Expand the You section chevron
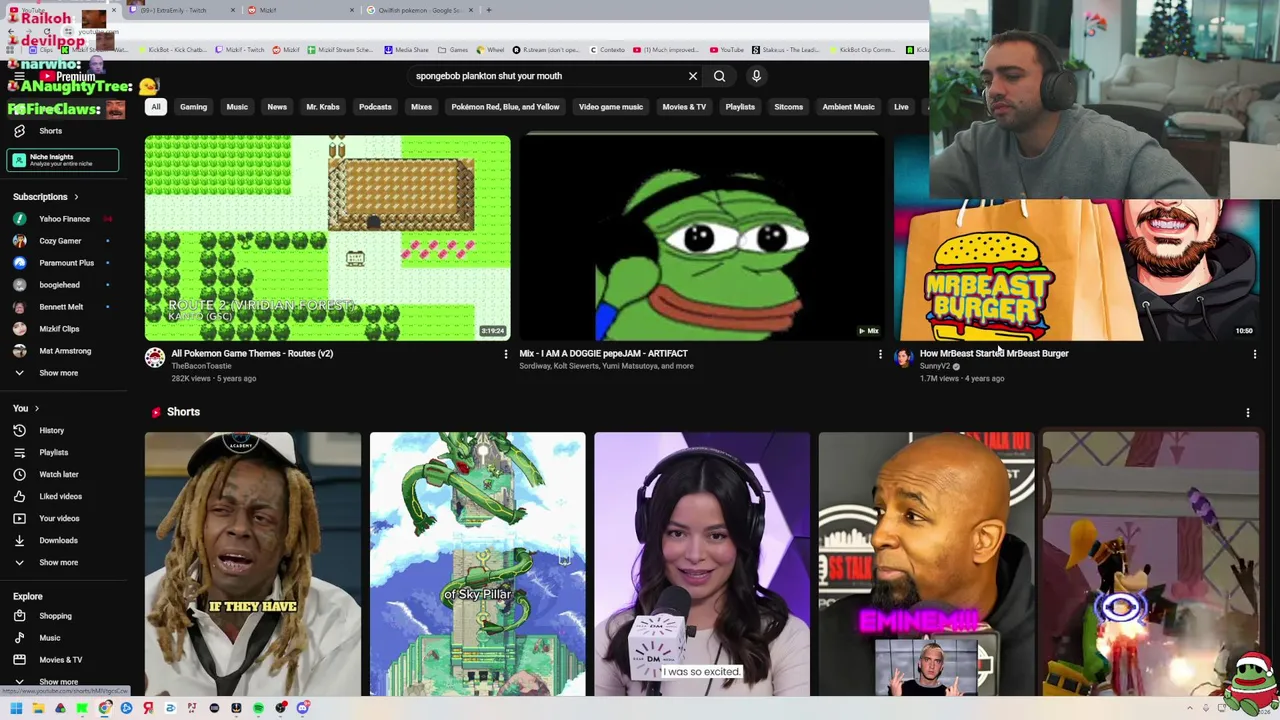This screenshot has height=720, width=1280. pos(36,408)
